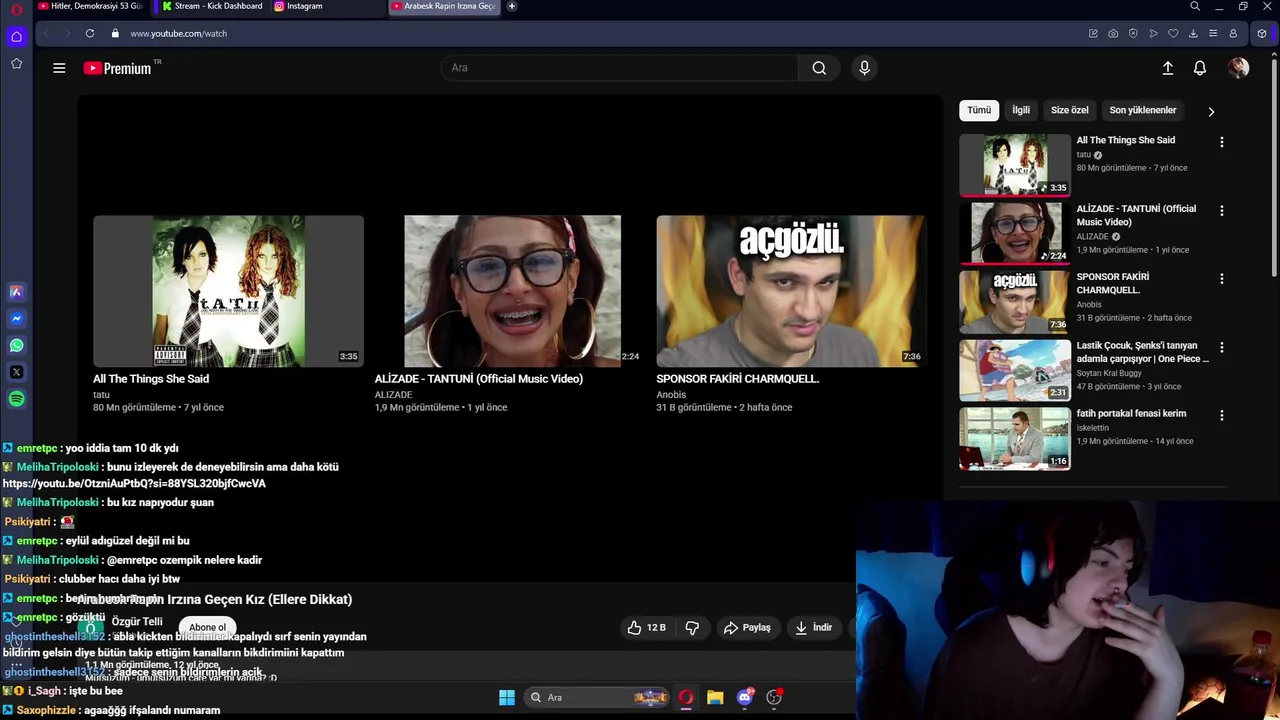The width and height of the screenshot is (1280, 720).
Task: Play endscreen ALİZADE - TANTUNİ thumbnail
Action: (512, 291)
